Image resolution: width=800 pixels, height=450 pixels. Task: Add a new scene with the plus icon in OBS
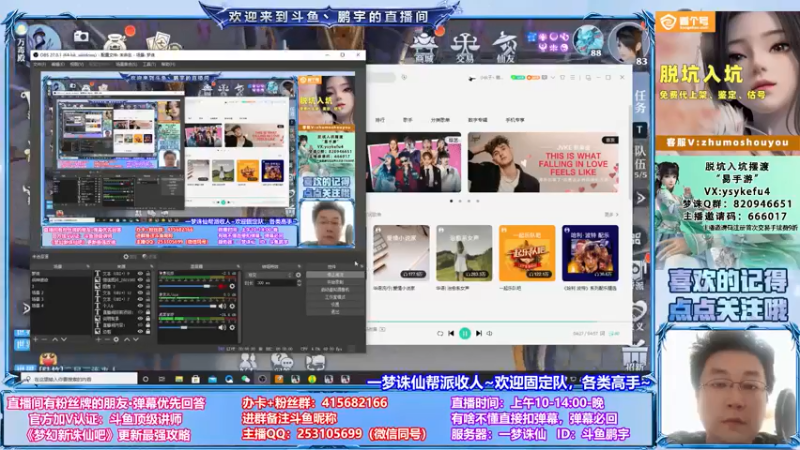36,339
